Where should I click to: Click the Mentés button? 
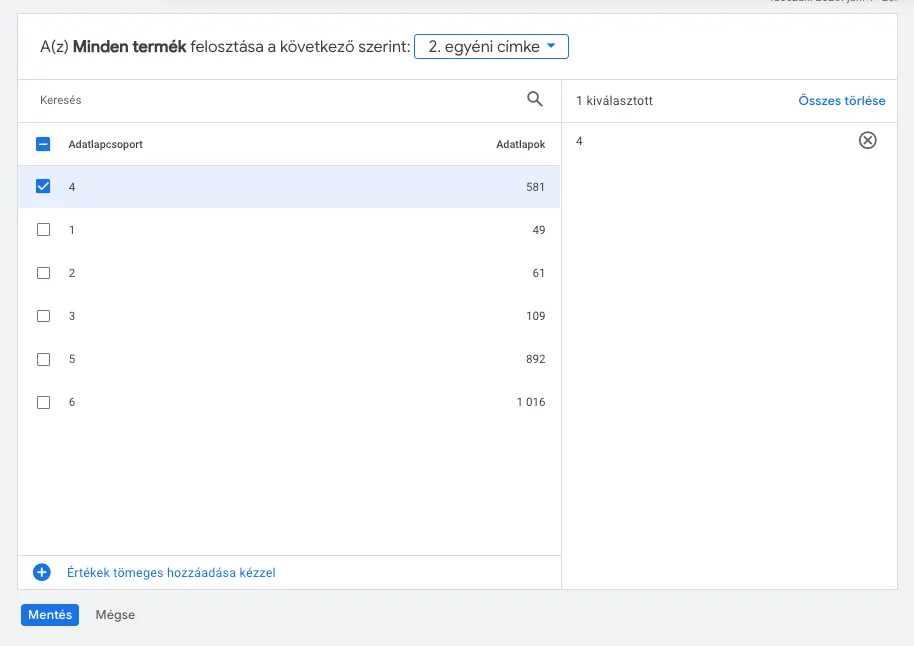click(x=50, y=615)
